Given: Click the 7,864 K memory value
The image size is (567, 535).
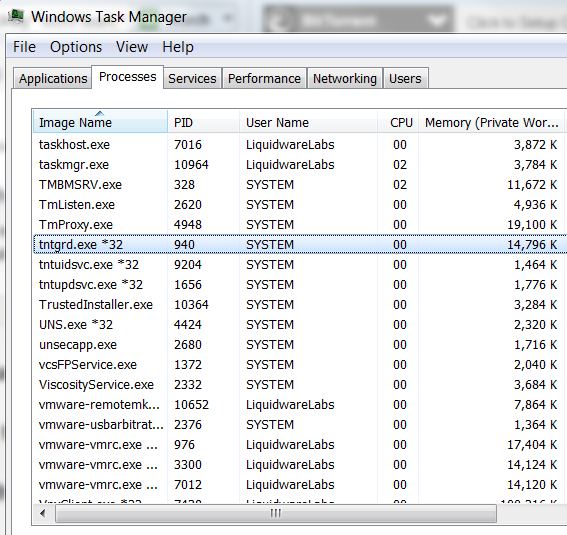Looking at the screenshot, I should click(536, 405).
